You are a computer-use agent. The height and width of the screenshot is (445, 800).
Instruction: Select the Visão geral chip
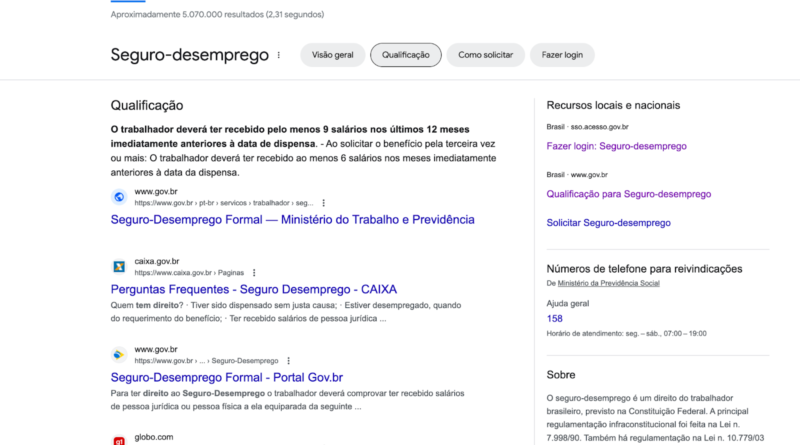tap(333, 55)
